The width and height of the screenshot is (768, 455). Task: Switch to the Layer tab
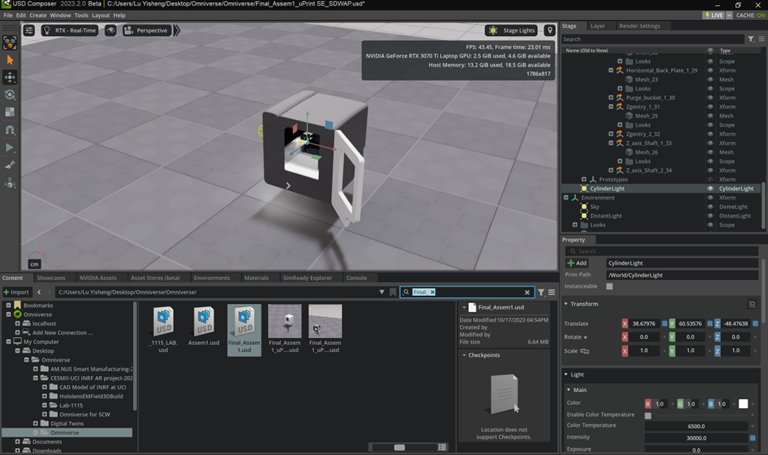(x=598, y=26)
